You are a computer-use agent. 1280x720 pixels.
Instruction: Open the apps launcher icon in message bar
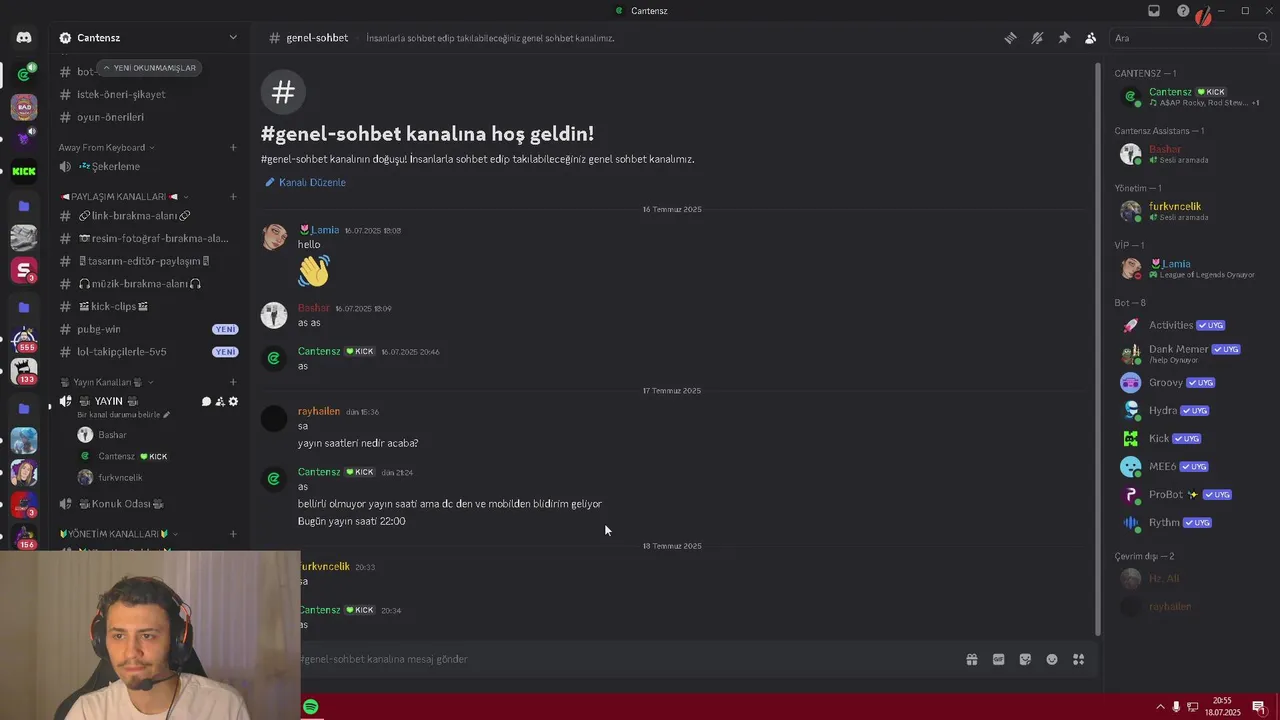1078,659
